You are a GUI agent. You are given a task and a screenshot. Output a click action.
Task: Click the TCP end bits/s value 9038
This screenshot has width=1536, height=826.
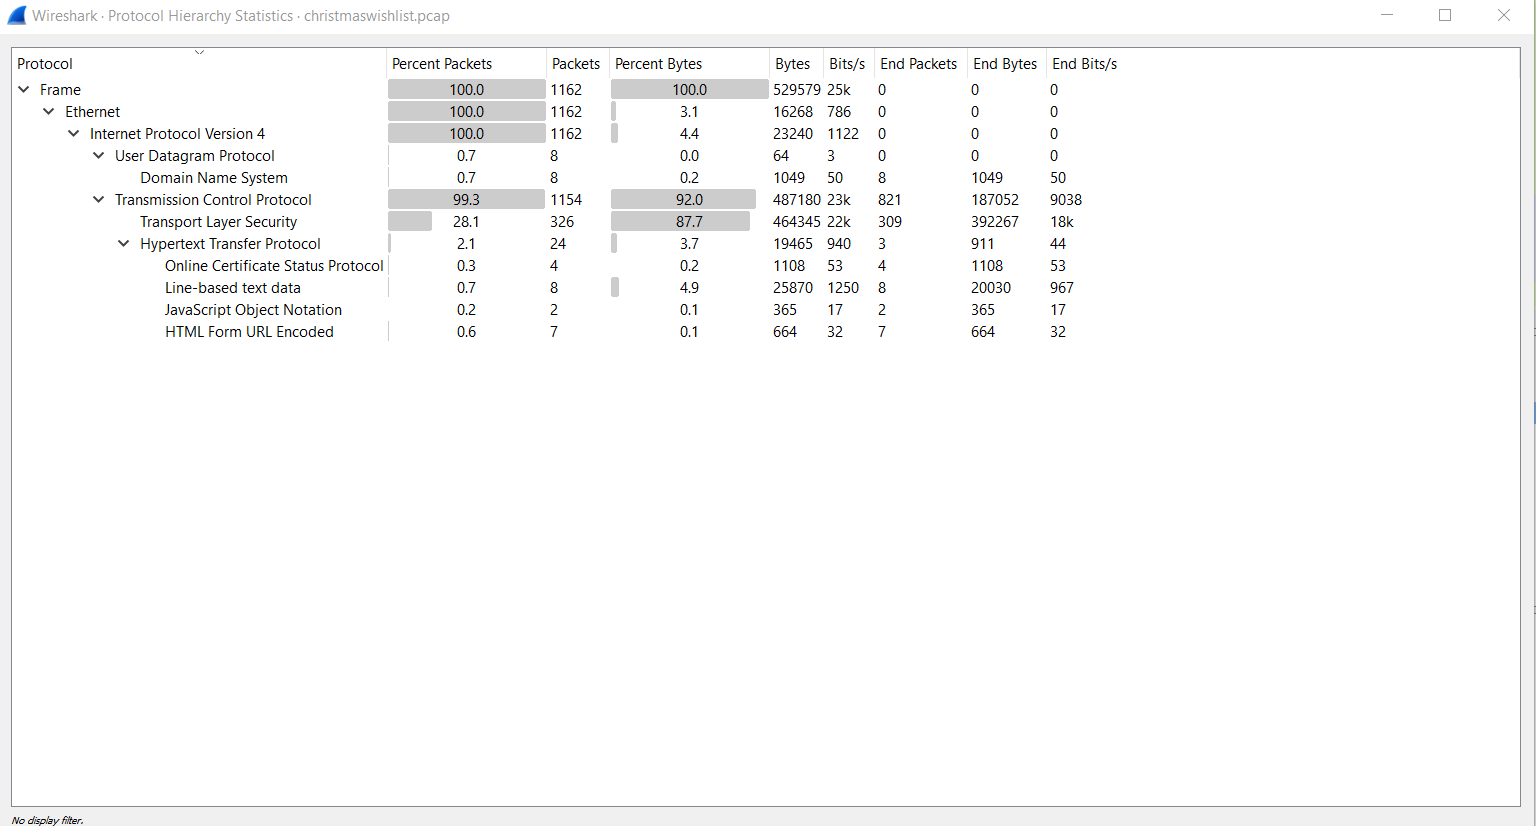click(x=1066, y=200)
